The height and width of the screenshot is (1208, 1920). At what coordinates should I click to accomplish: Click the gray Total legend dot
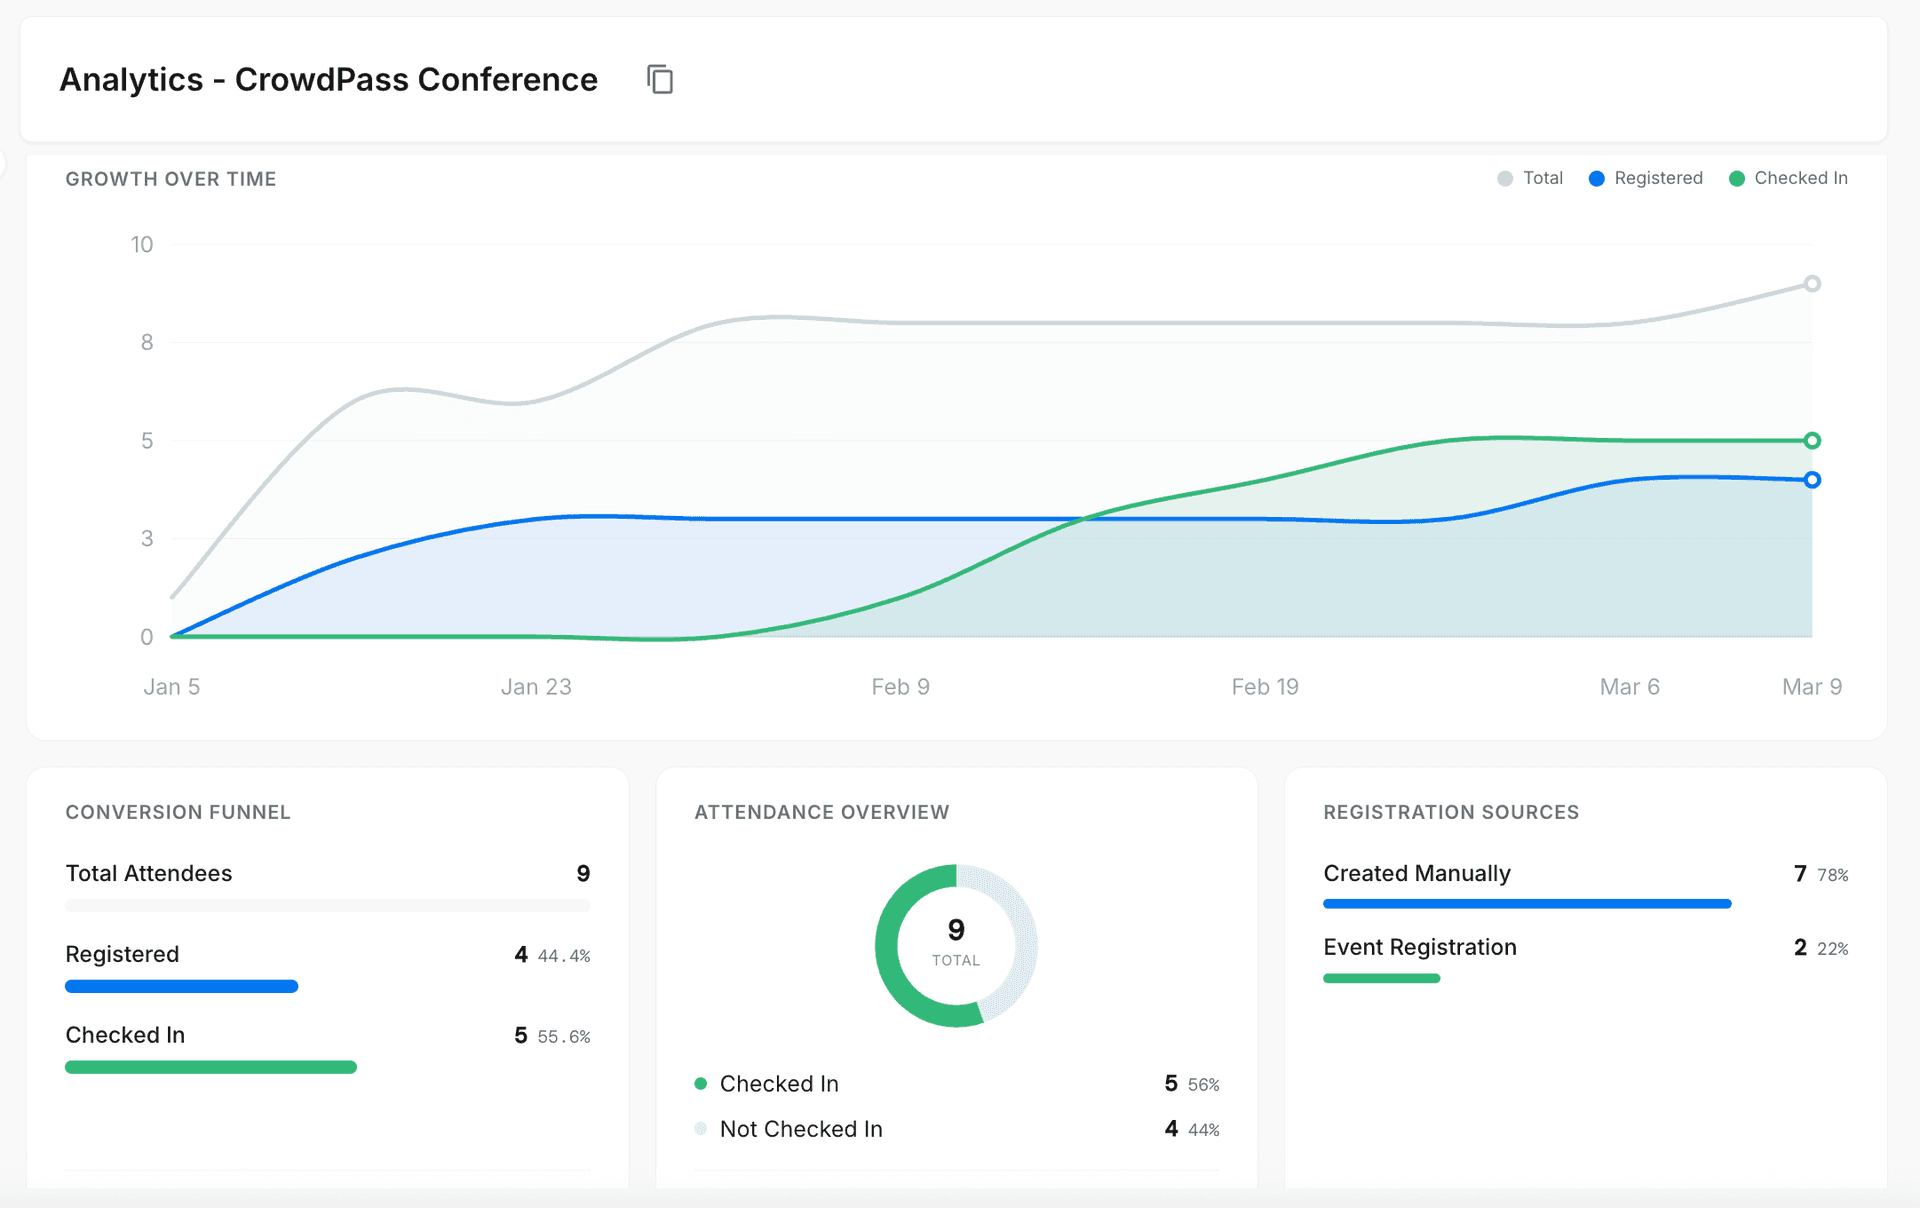(1503, 178)
